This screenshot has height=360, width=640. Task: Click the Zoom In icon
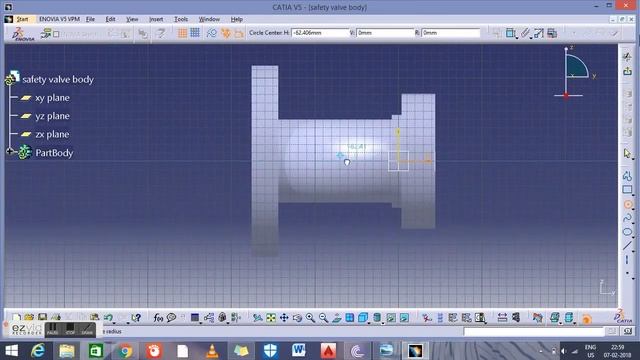coord(310,318)
